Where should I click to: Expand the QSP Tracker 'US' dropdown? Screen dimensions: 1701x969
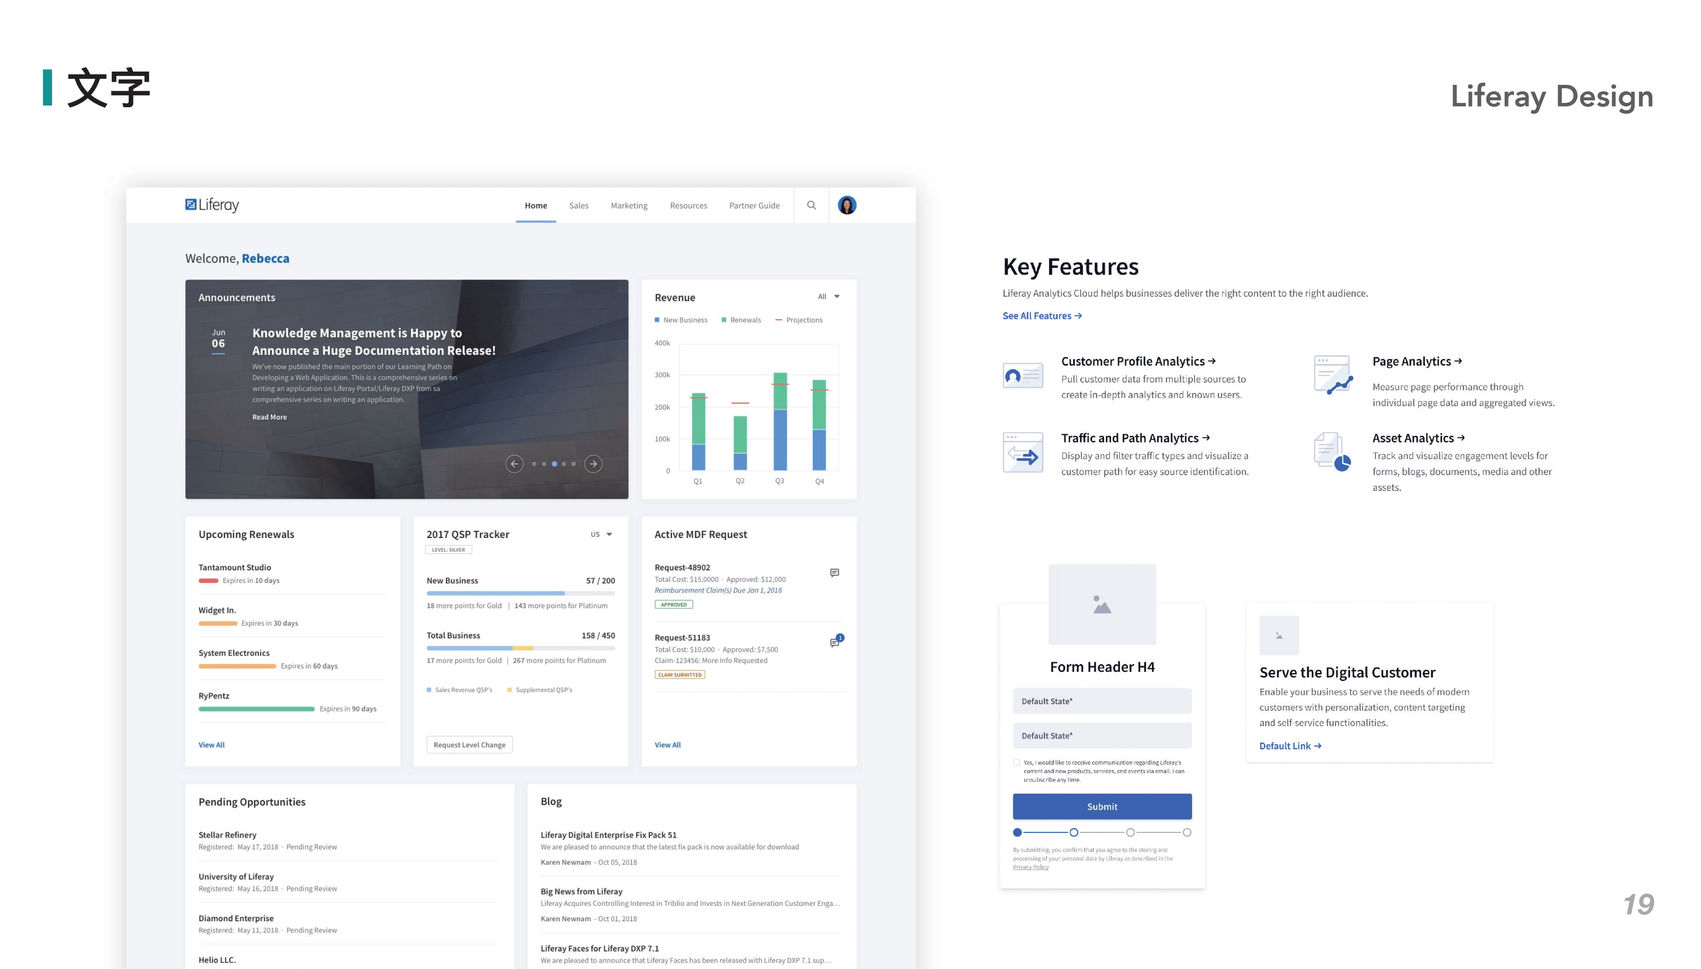601,535
